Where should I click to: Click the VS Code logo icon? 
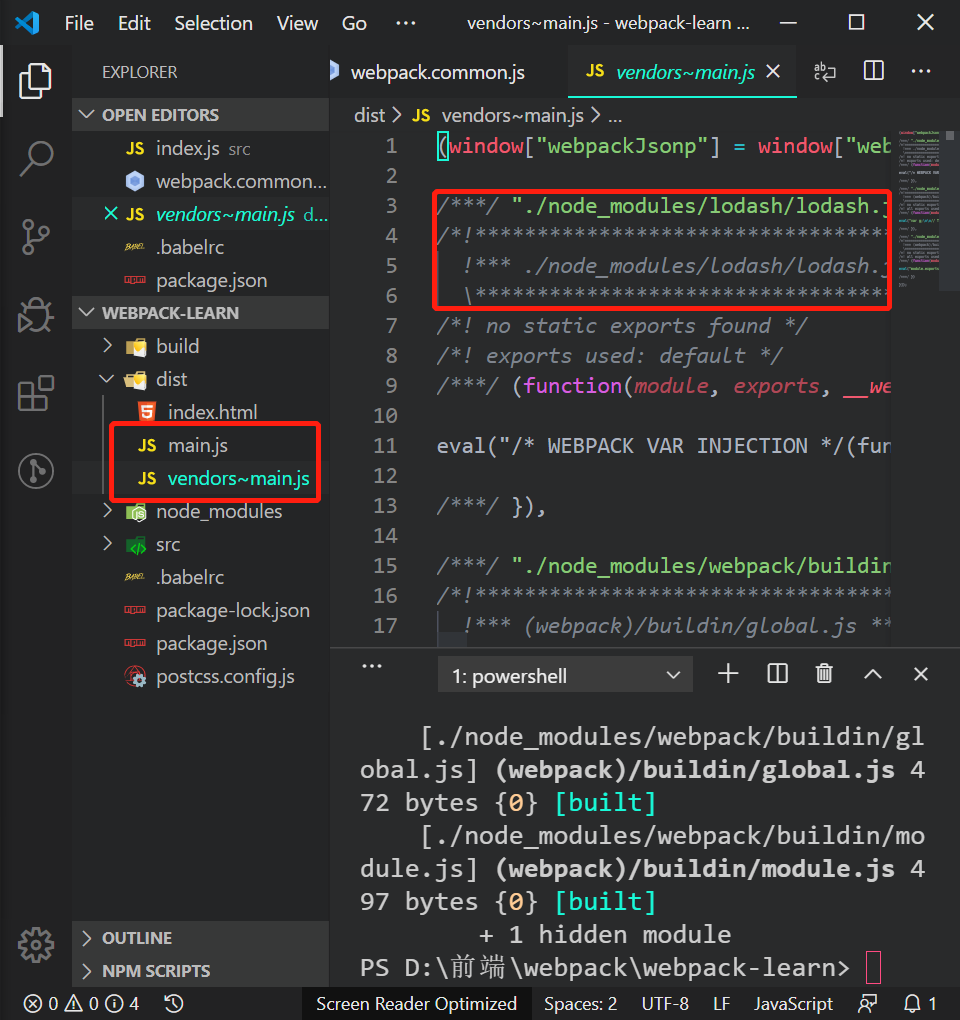click(x=27, y=23)
